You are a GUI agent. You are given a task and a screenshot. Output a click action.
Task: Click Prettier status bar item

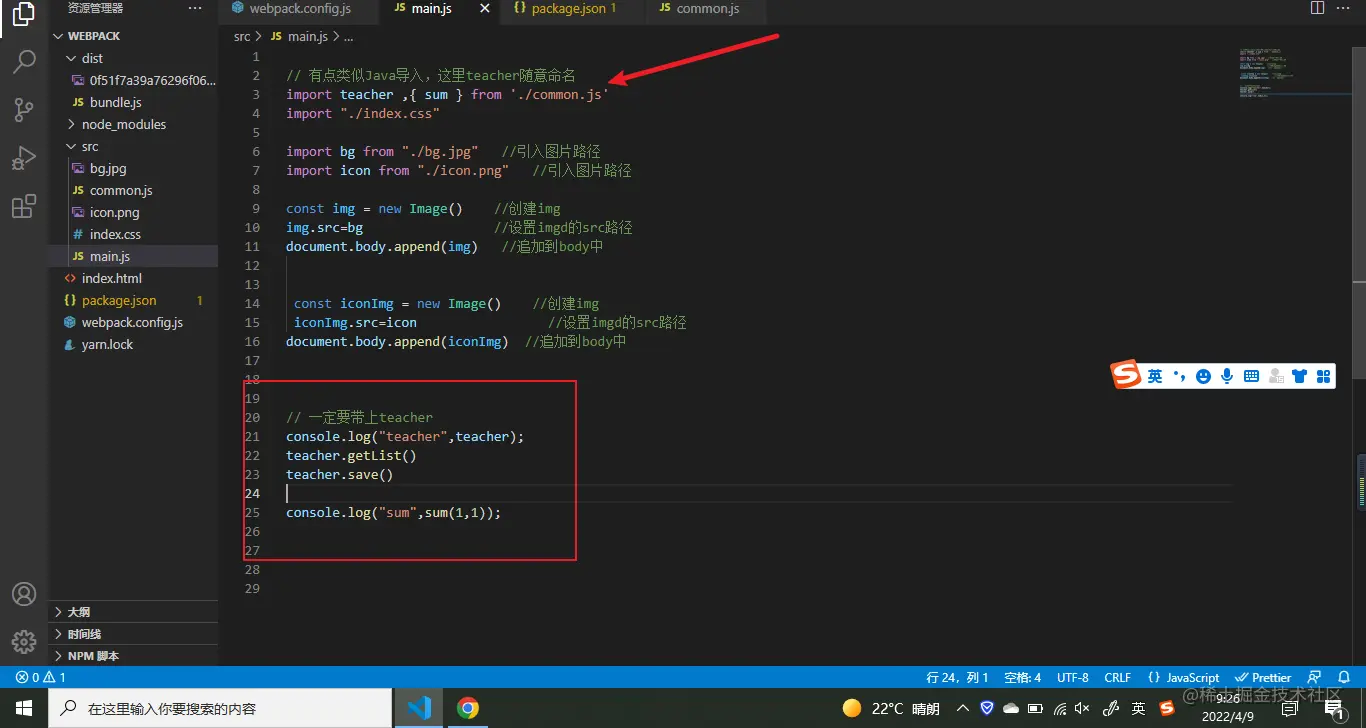[1264, 677]
